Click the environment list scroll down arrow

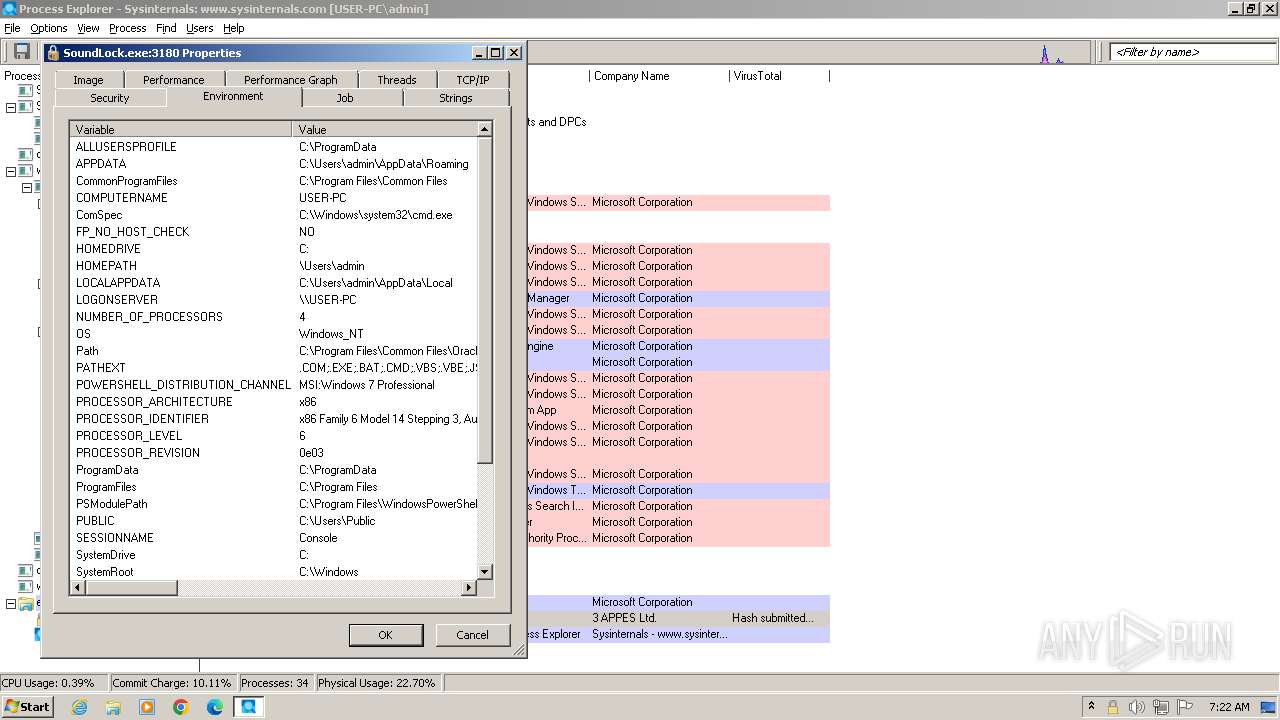point(485,572)
